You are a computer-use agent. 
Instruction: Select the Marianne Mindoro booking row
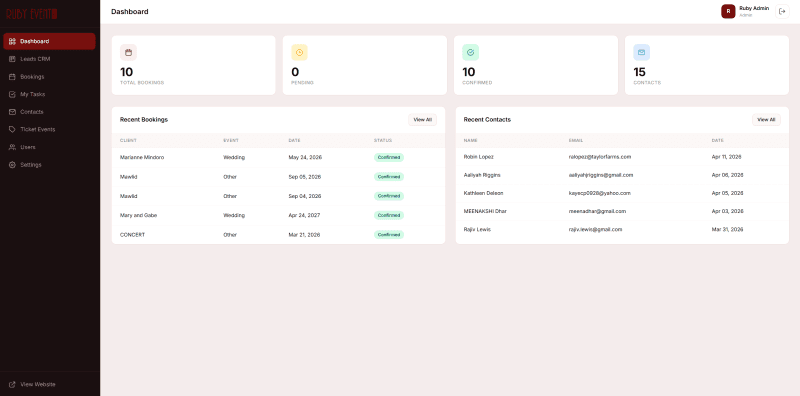[x=279, y=158]
